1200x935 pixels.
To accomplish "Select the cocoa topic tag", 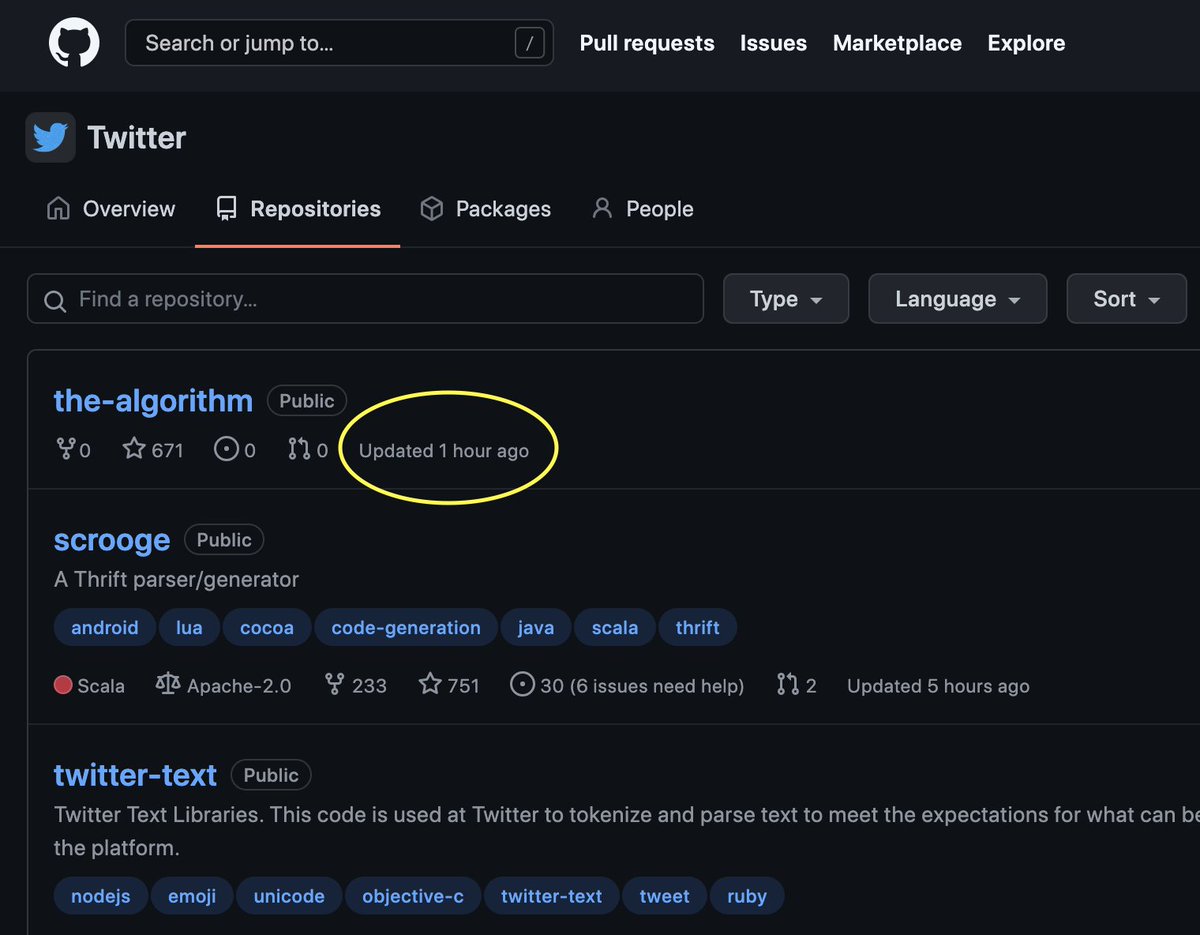I will coord(267,628).
